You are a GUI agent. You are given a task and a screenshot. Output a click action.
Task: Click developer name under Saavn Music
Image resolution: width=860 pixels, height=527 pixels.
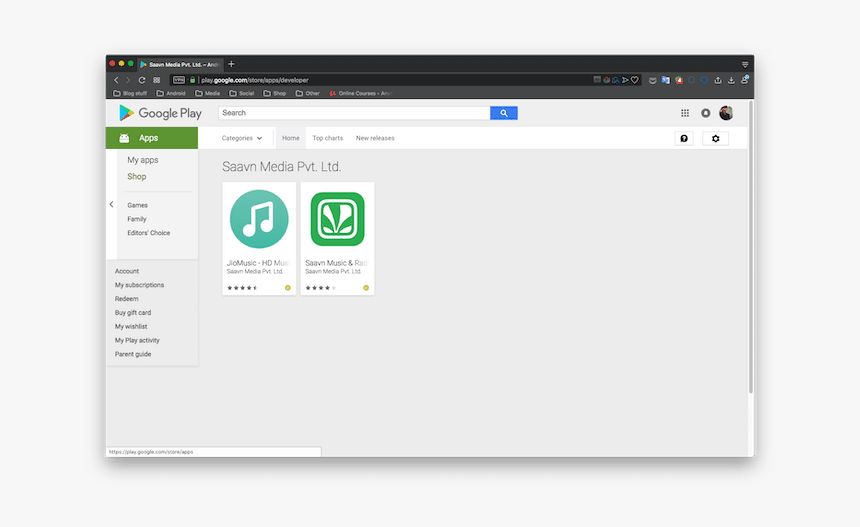pos(333,271)
